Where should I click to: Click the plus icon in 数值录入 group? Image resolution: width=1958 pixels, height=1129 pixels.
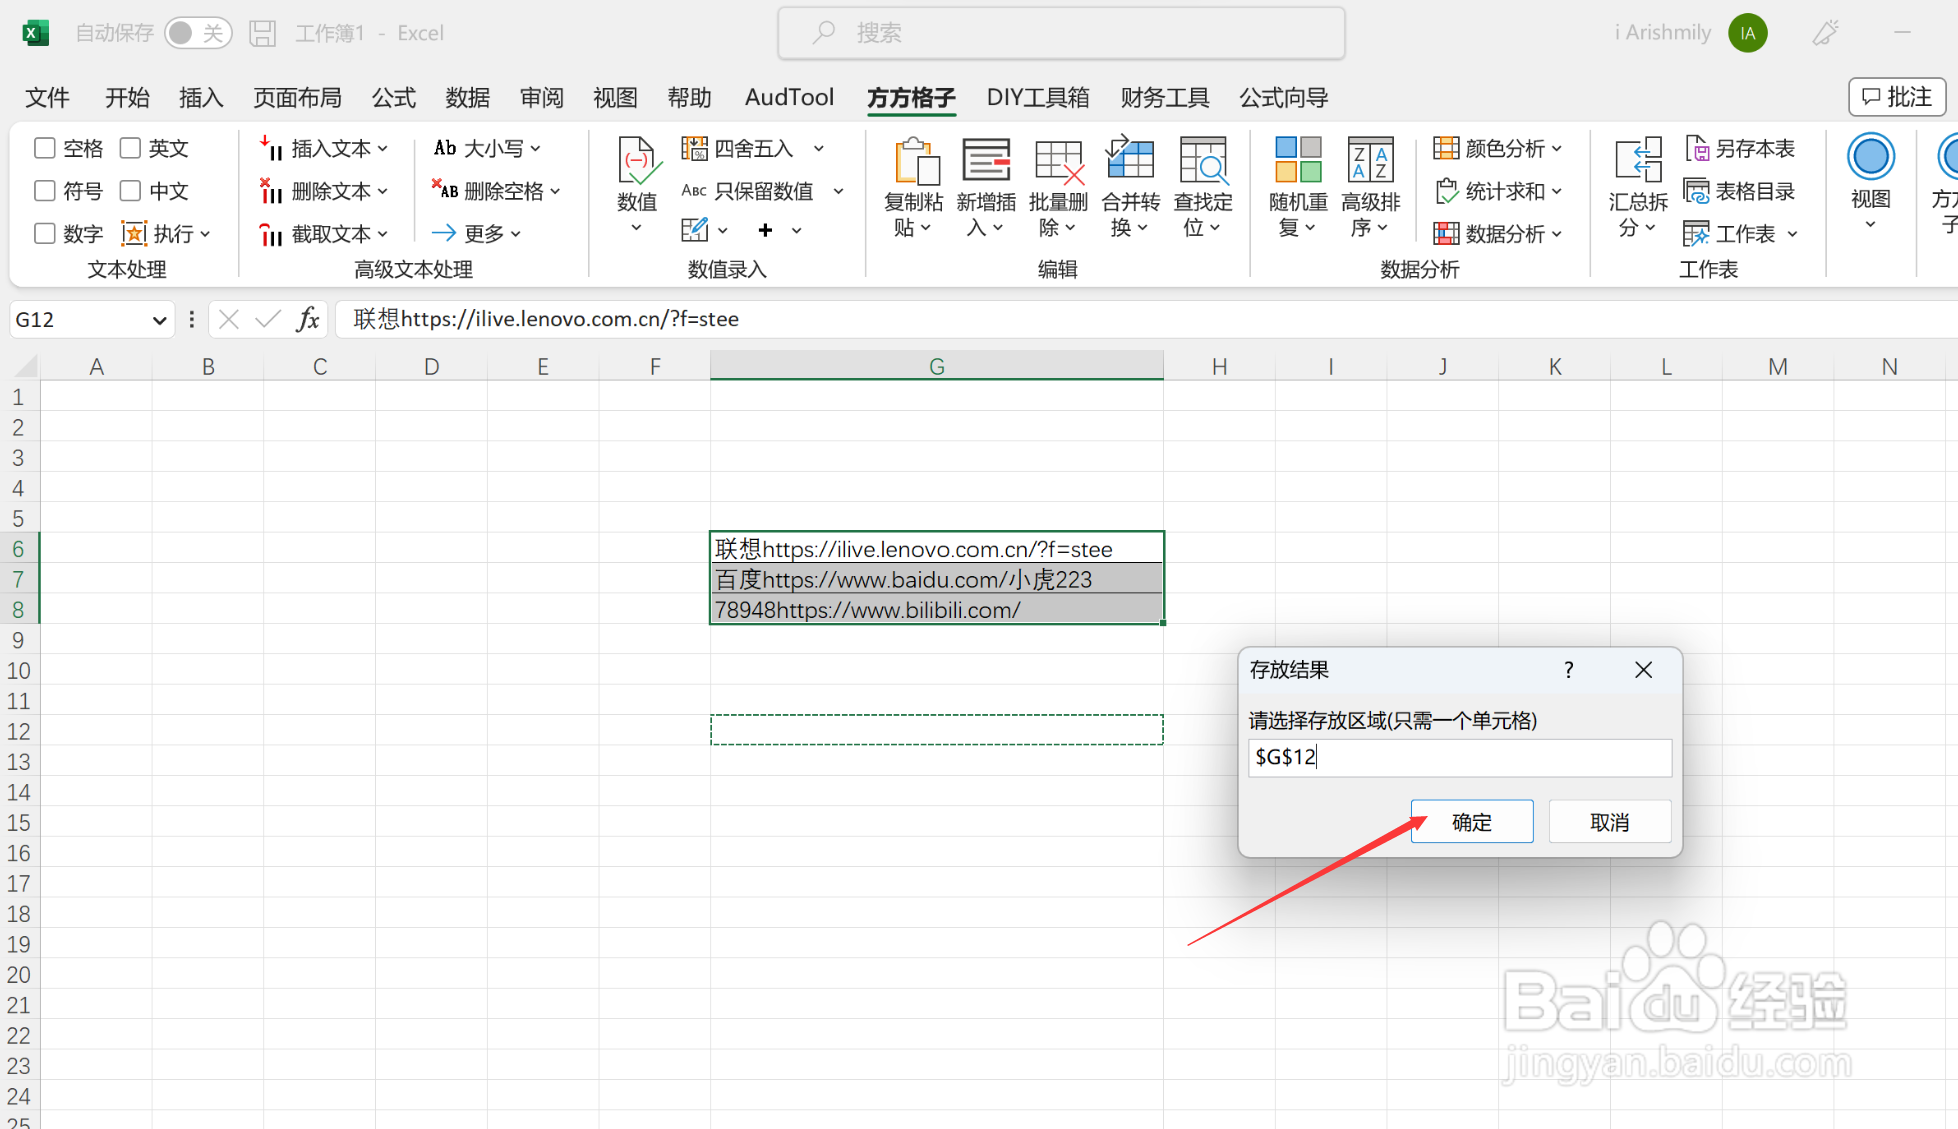[x=765, y=230]
